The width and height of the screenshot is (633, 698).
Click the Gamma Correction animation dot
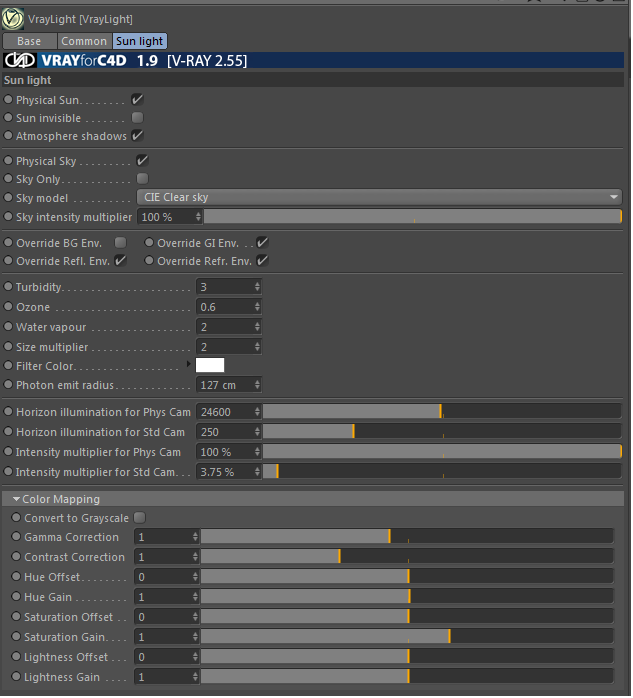pos(16,536)
